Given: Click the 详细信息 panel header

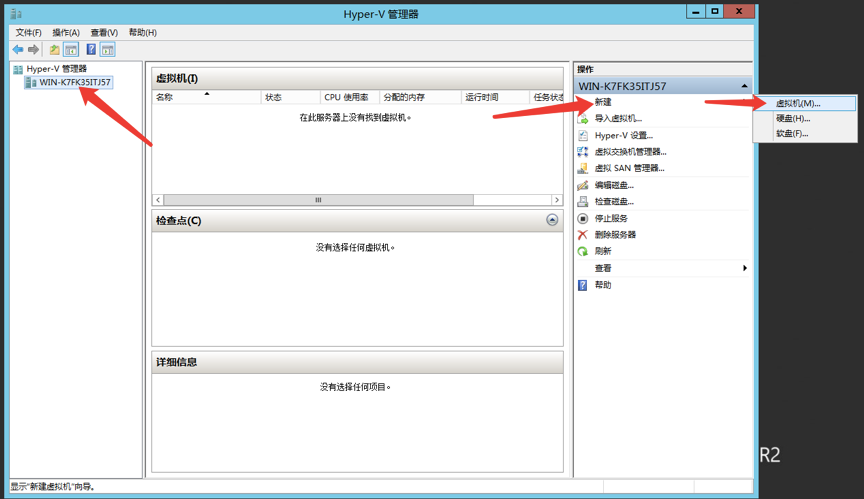Looking at the screenshot, I should [357, 362].
